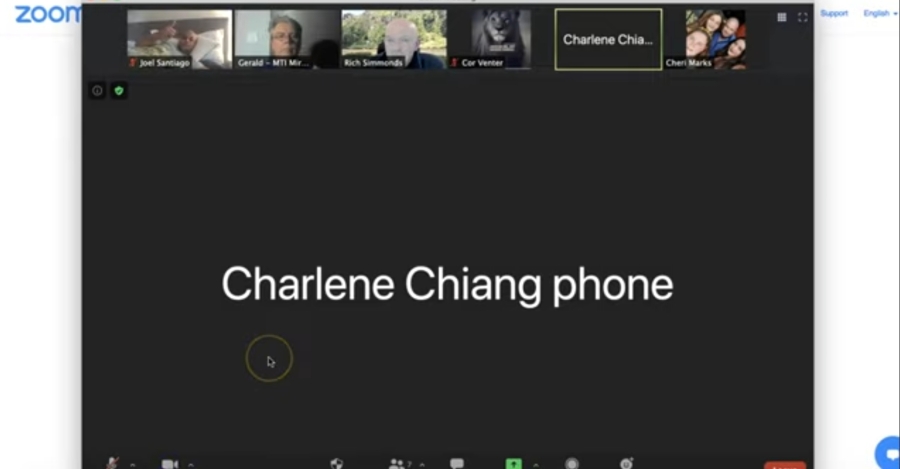The height and width of the screenshot is (469, 900).
Task: Open the Participants panel
Action: (397, 464)
